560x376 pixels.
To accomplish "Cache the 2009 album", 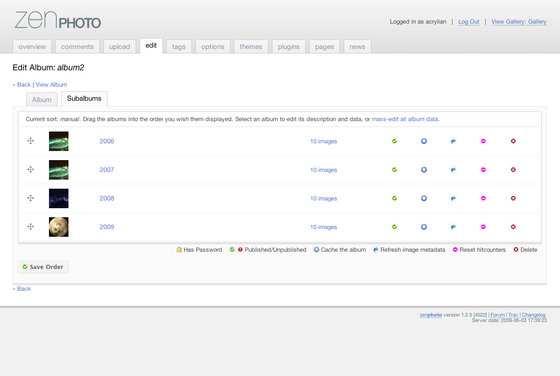I will coord(424,227).
